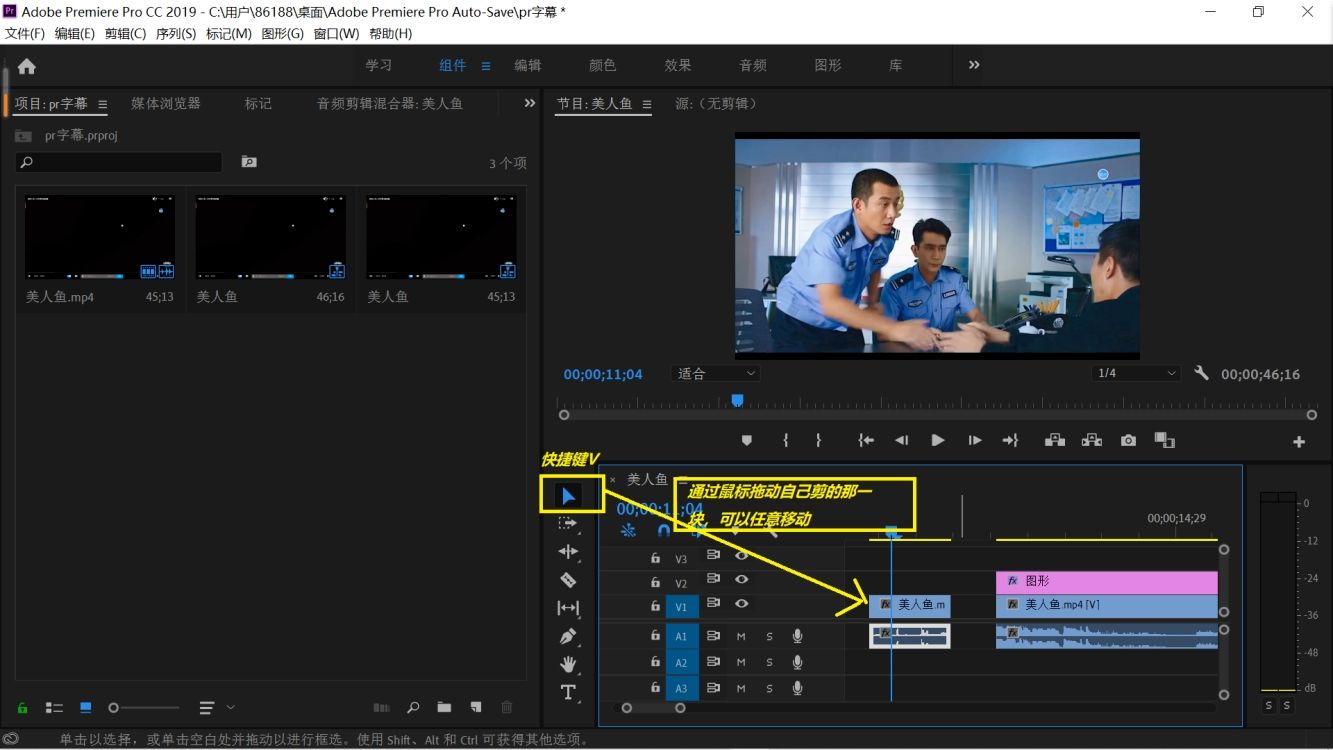
Task: Click the Home icon in workspace bar
Action: click(x=27, y=66)
